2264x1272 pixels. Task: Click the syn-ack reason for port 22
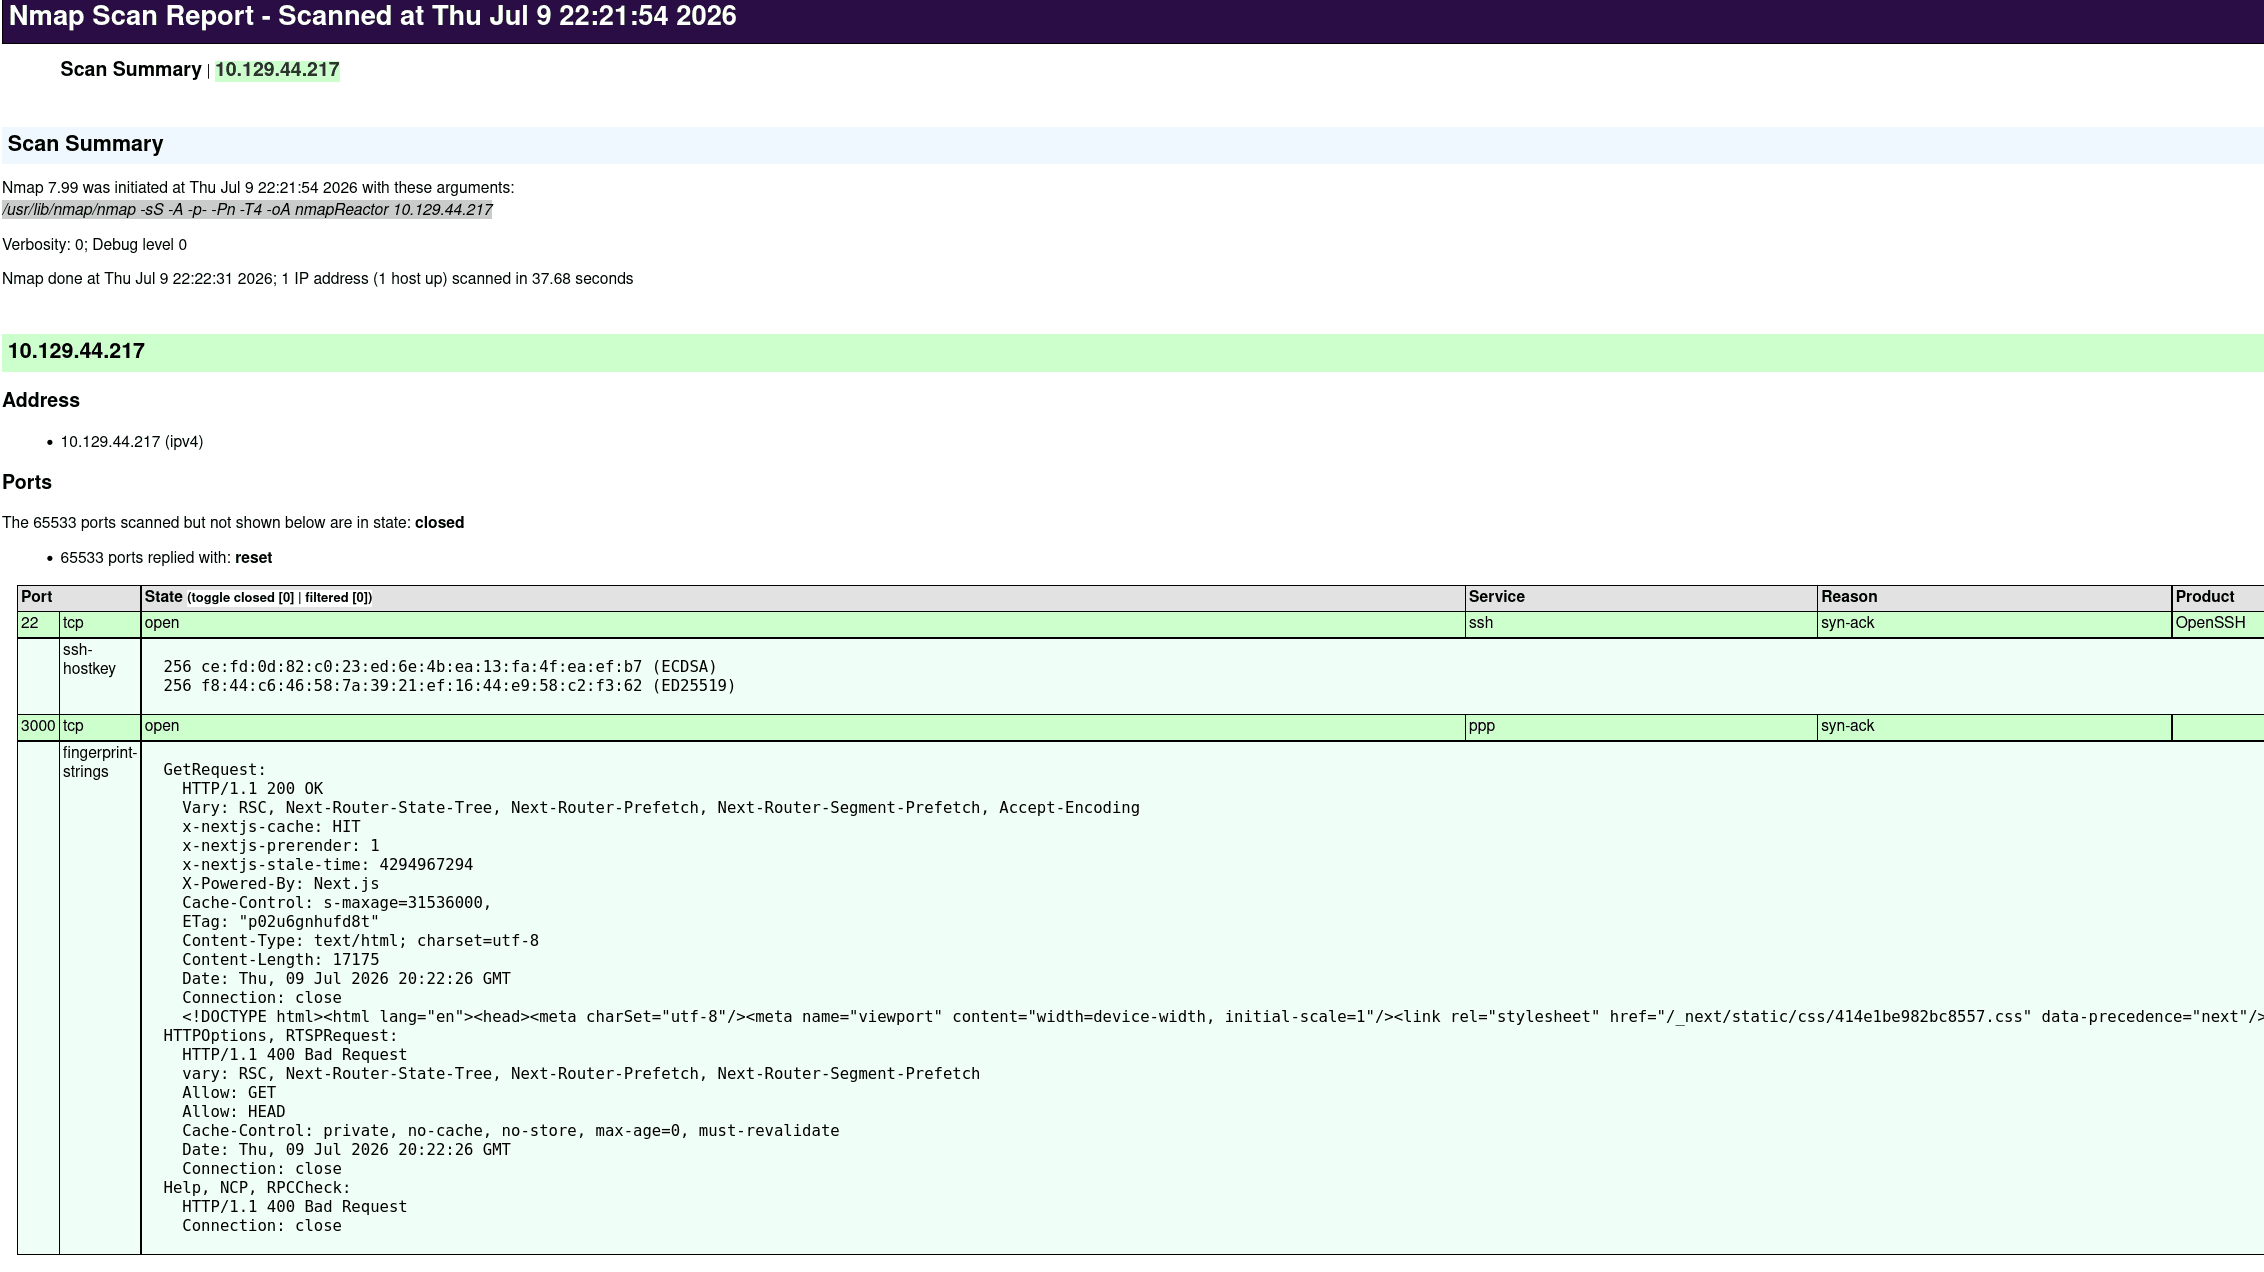click(x=1994, y=623)
